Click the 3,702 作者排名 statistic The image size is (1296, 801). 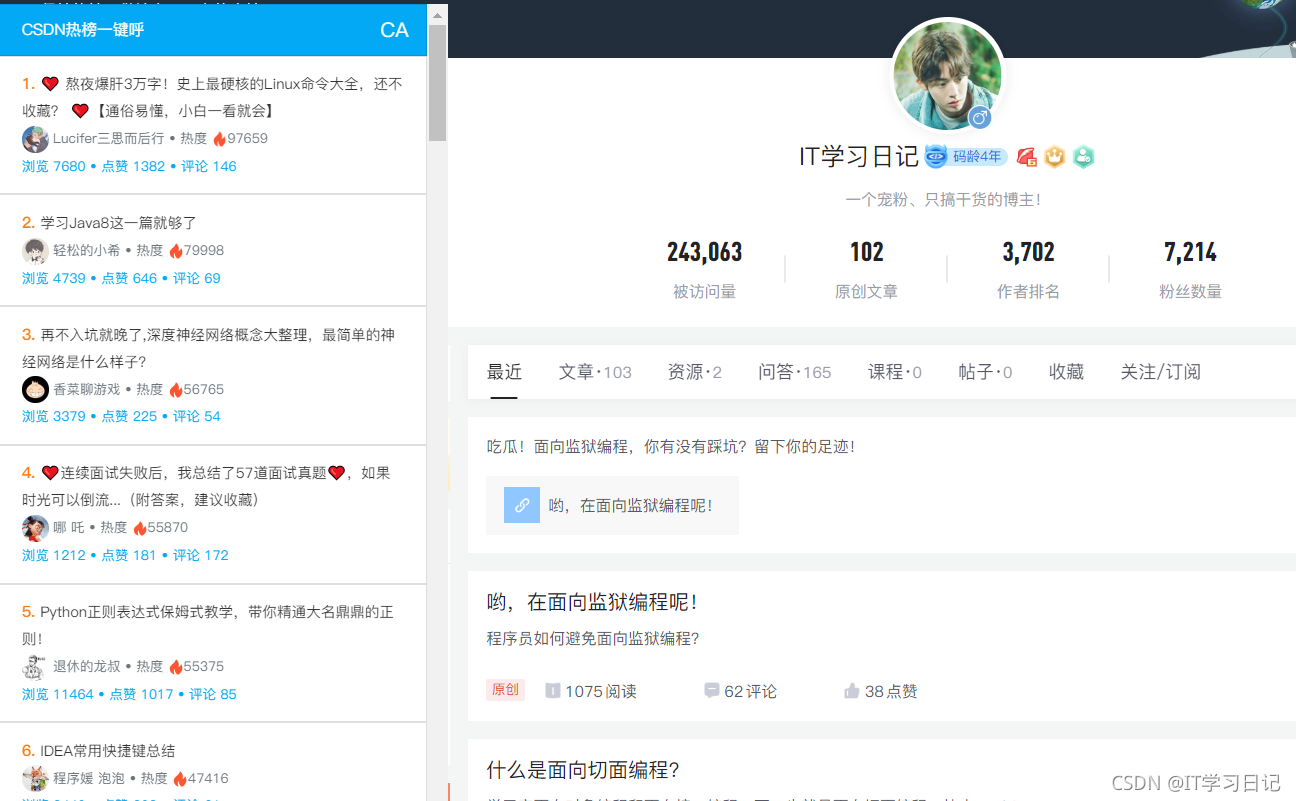[x=1028, y=269]
